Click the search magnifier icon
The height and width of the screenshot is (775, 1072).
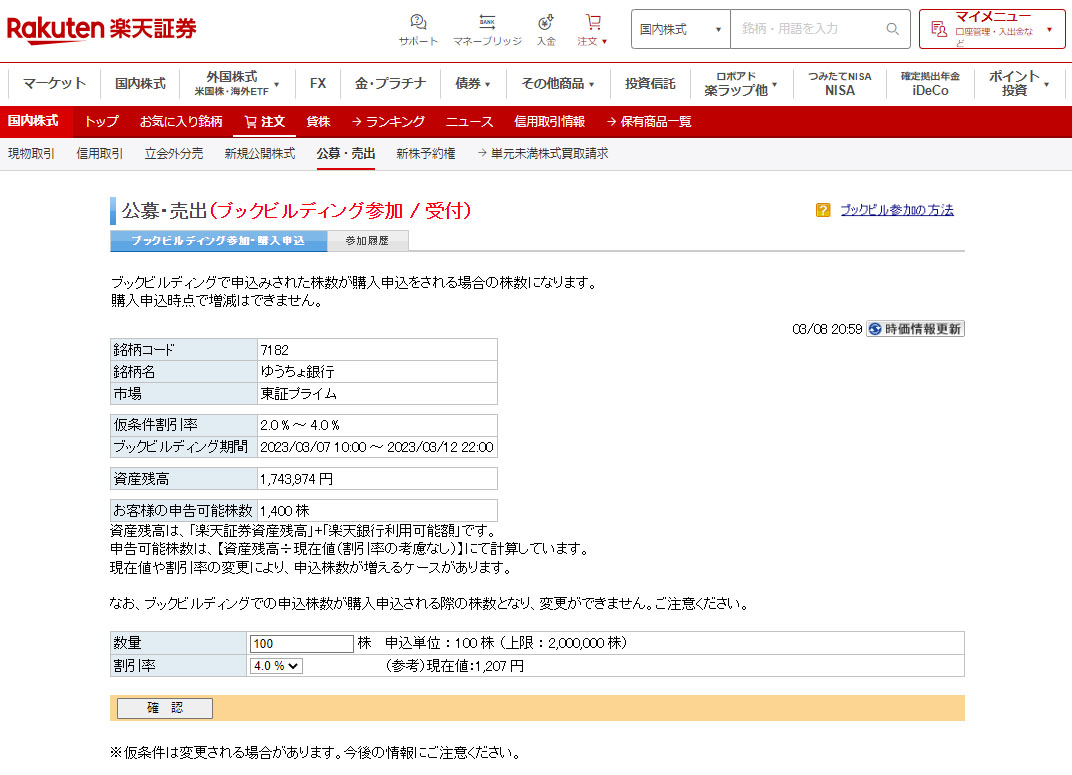(892, 29)
